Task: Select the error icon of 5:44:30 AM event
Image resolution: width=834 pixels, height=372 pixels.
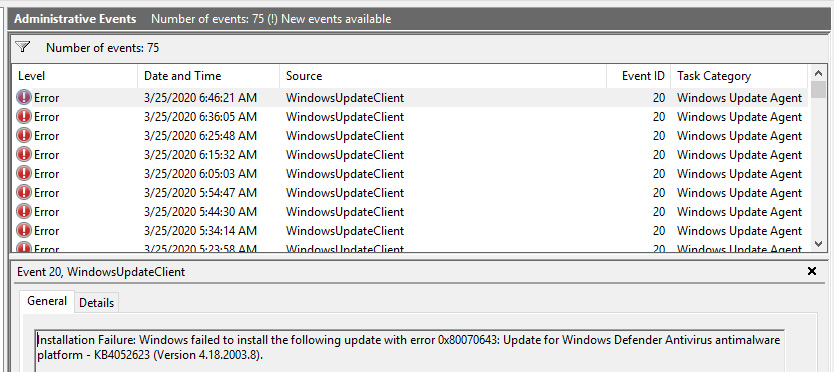Action: point(24,212)
